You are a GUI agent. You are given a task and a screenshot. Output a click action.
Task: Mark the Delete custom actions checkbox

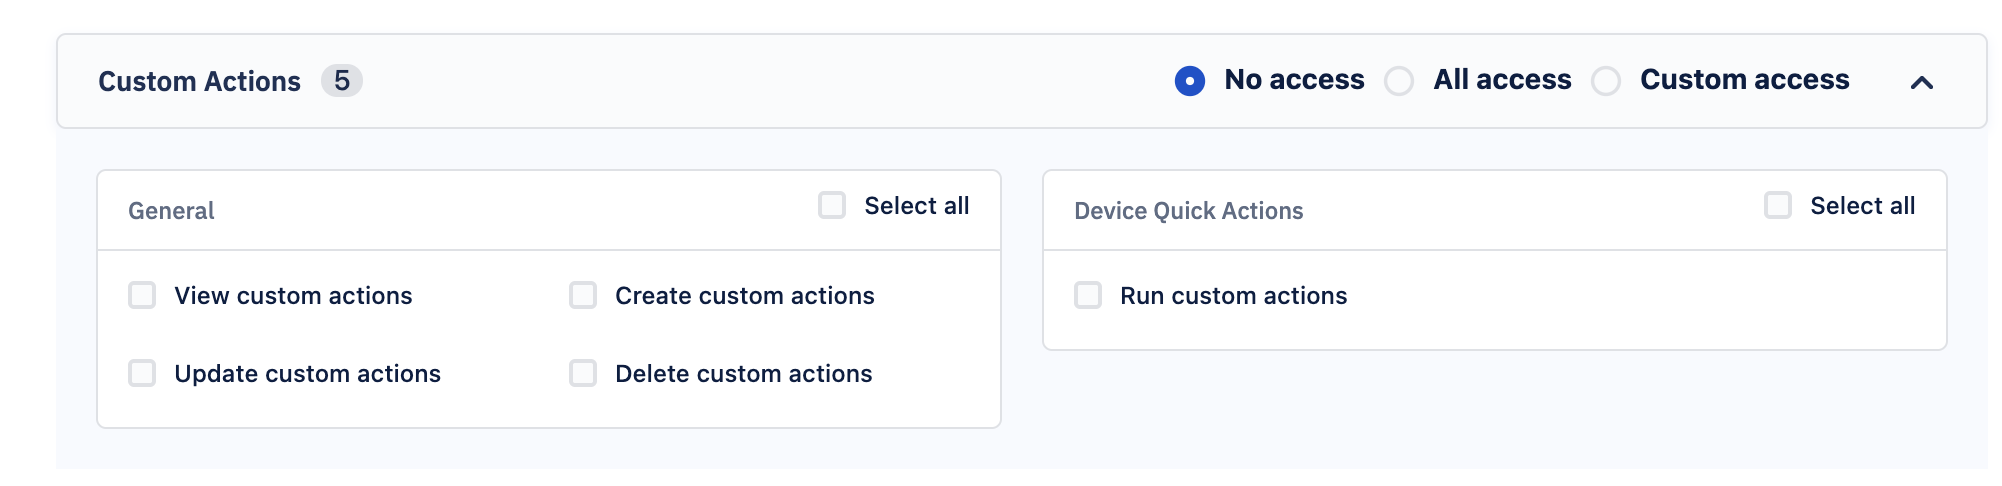[583, 373]
